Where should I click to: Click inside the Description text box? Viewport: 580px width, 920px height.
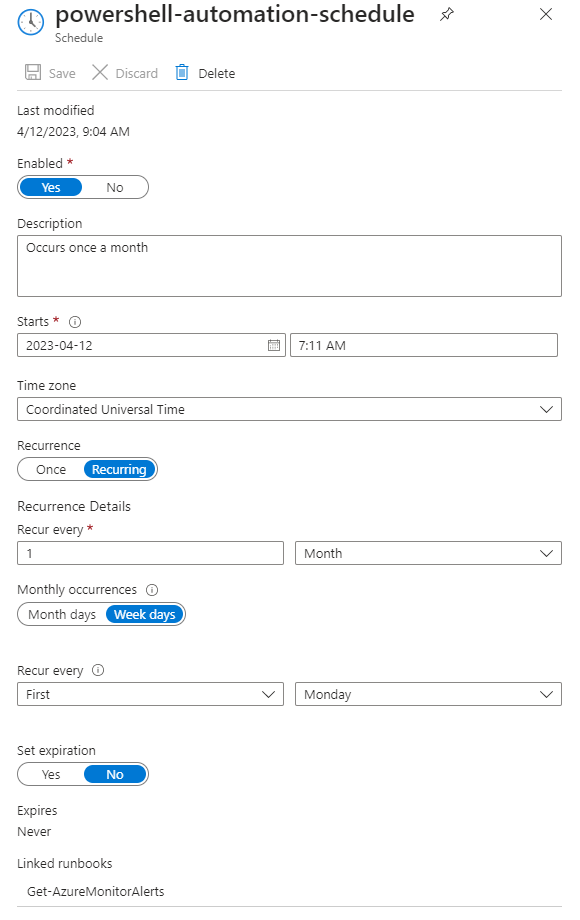coord(289,266)
